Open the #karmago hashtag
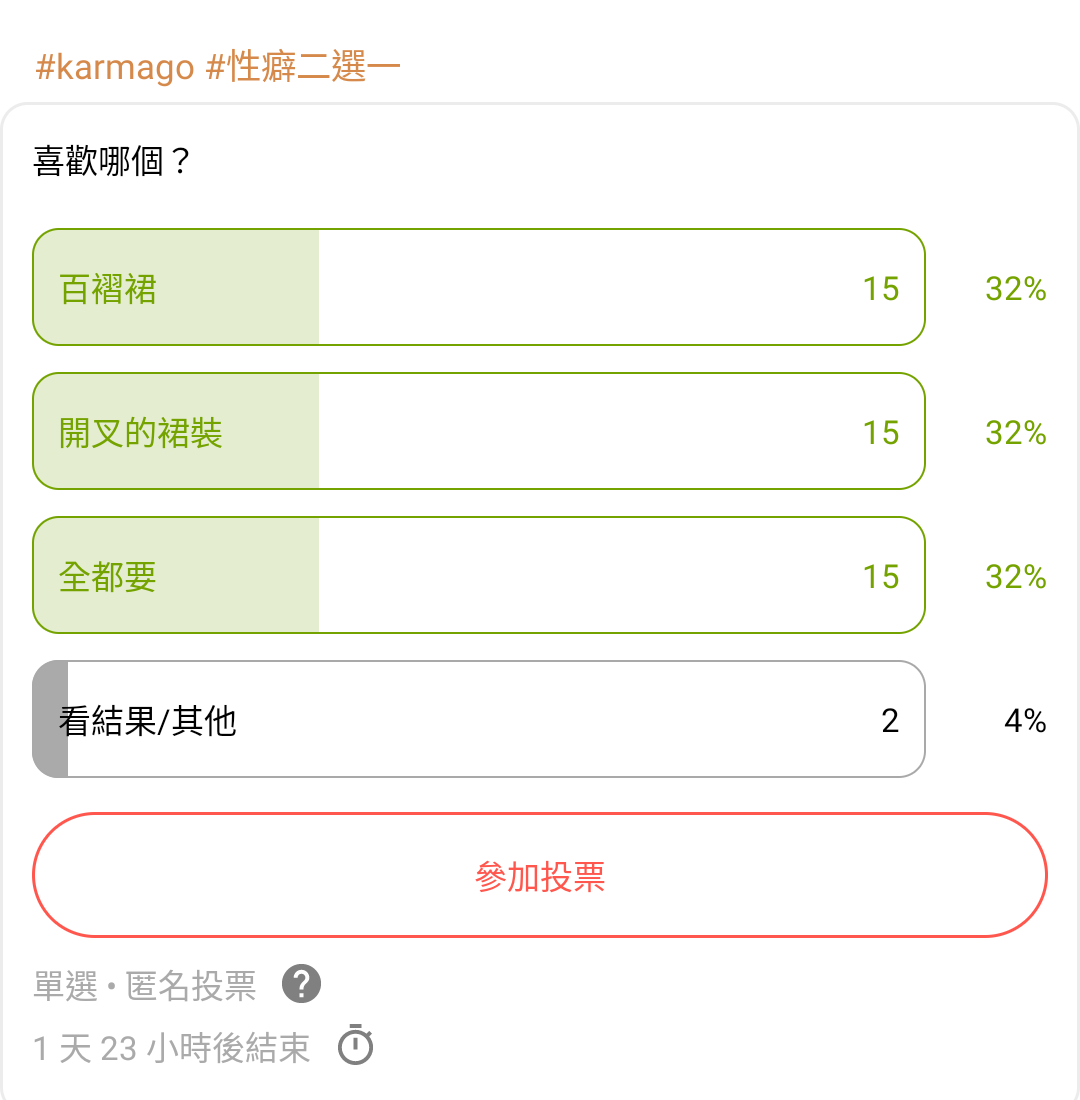Viewport: 1080px width, 1100px height. 114,67
